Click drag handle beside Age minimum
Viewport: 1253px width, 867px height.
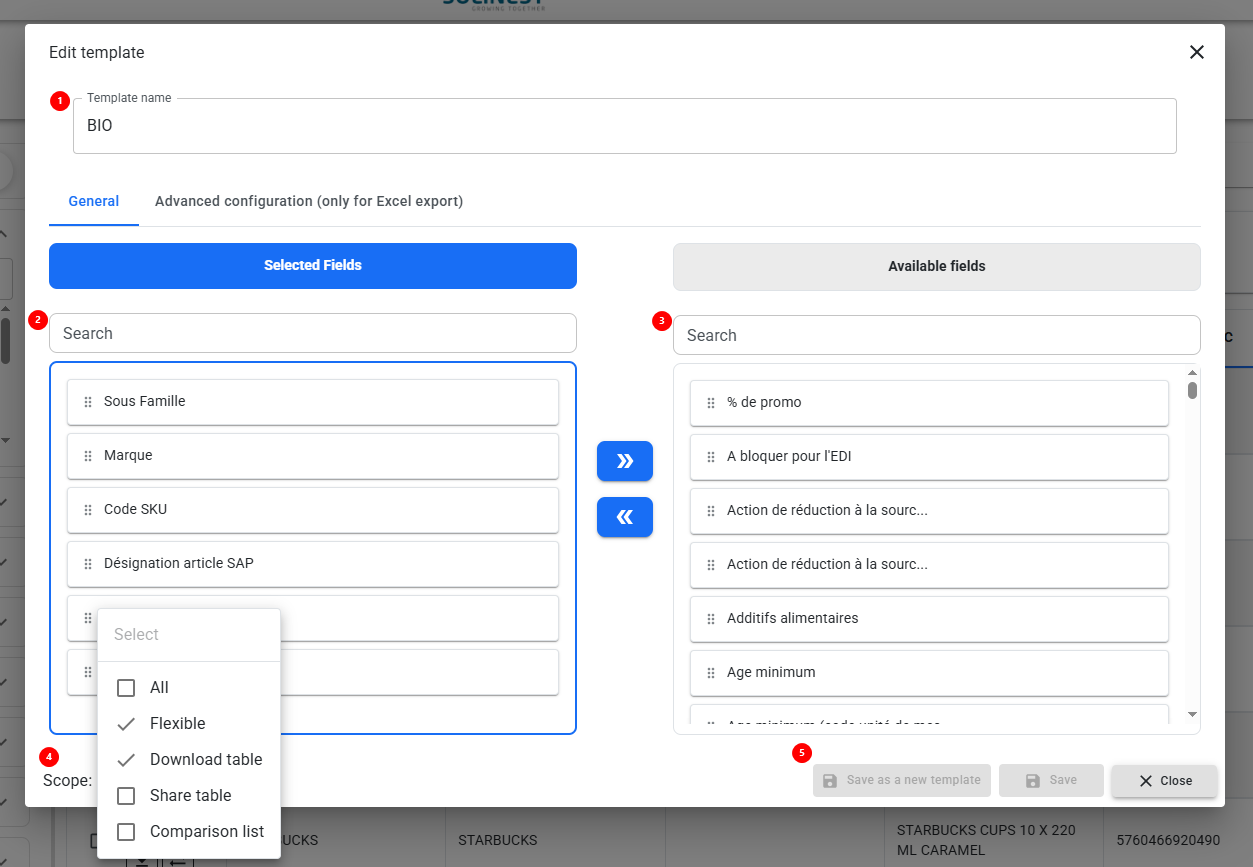tap(711, 673)
